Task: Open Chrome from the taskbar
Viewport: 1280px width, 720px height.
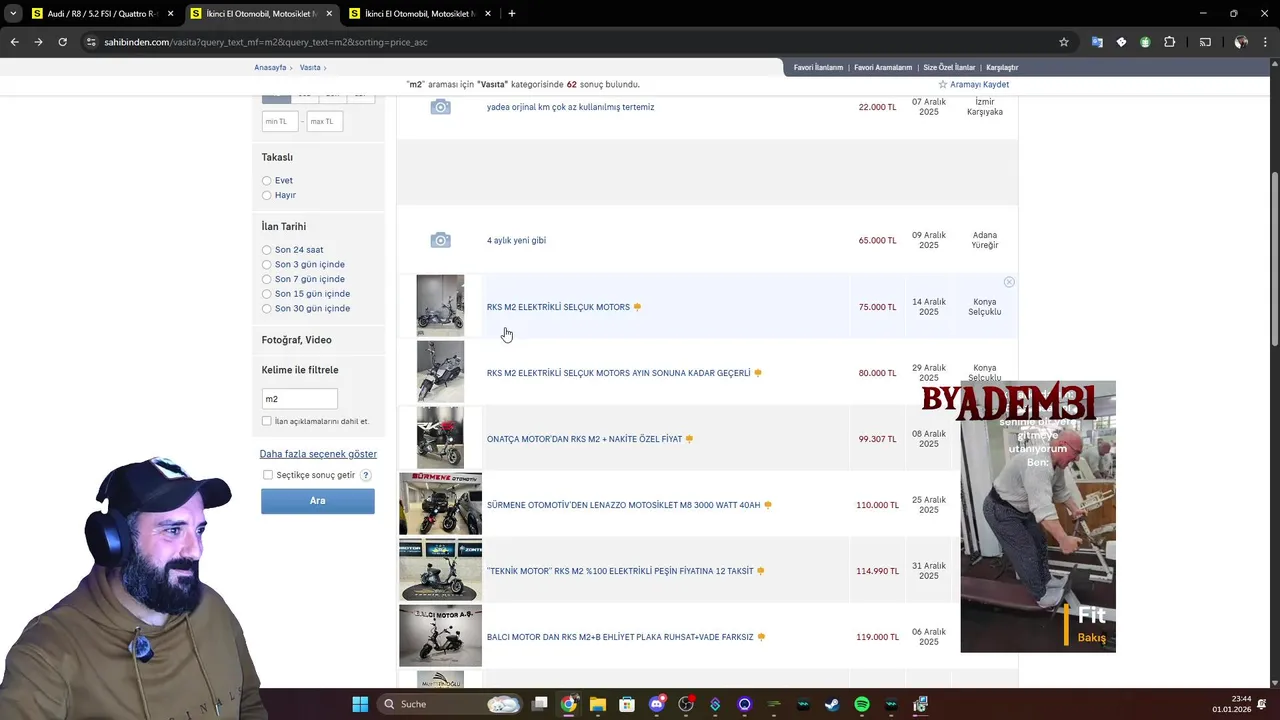Action: (568, 704)
